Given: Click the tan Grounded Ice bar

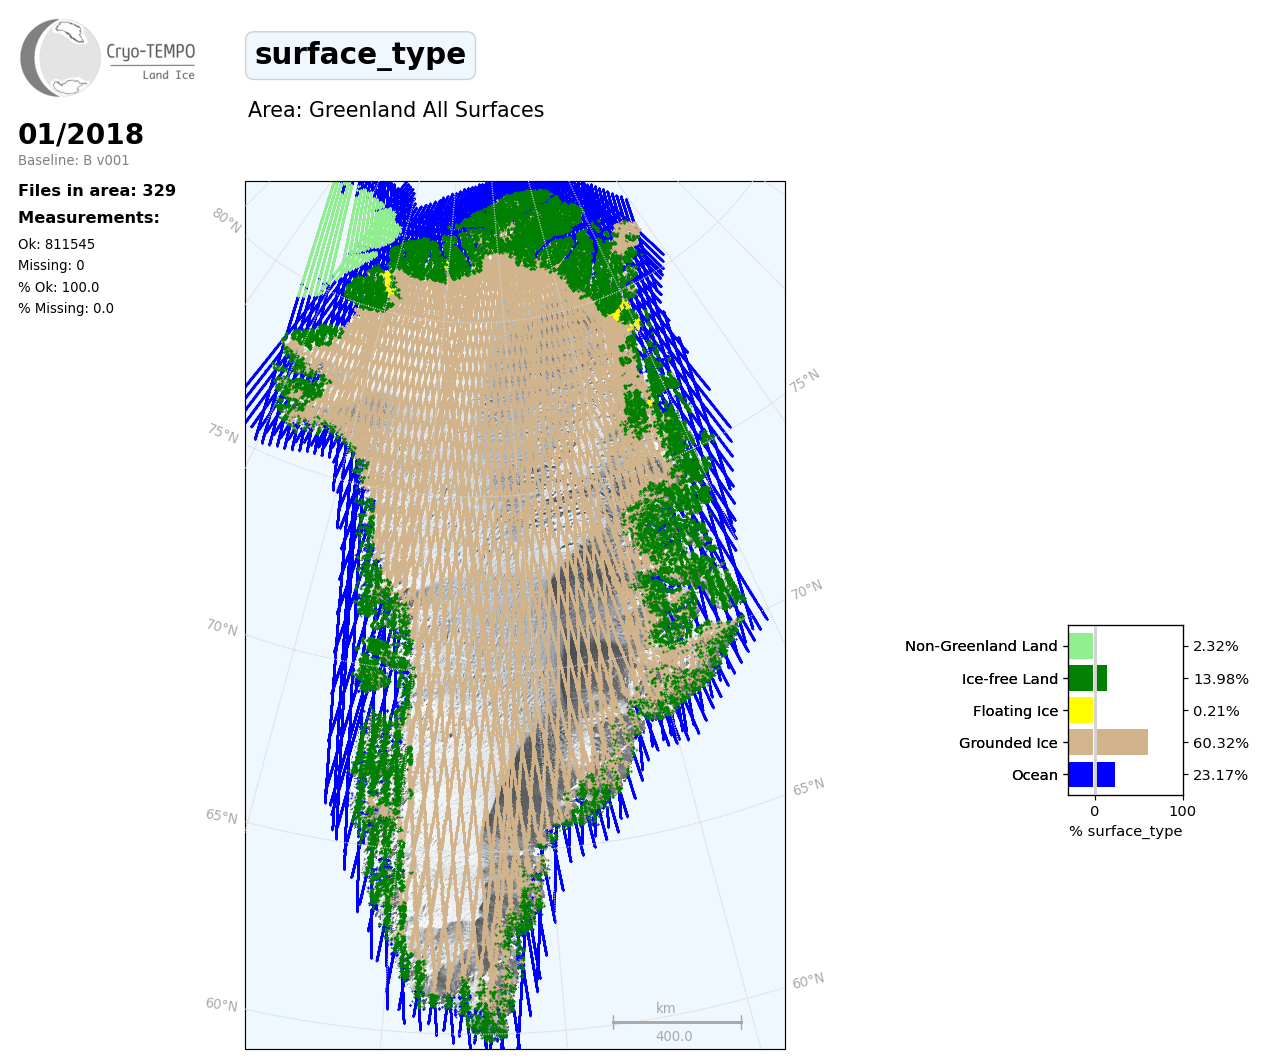Looking at the screenshot, I should (1107, 743).
